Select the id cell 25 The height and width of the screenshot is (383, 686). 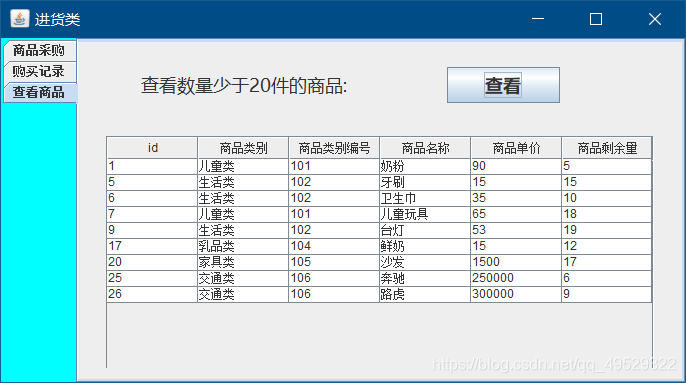(x=152, y=278)
